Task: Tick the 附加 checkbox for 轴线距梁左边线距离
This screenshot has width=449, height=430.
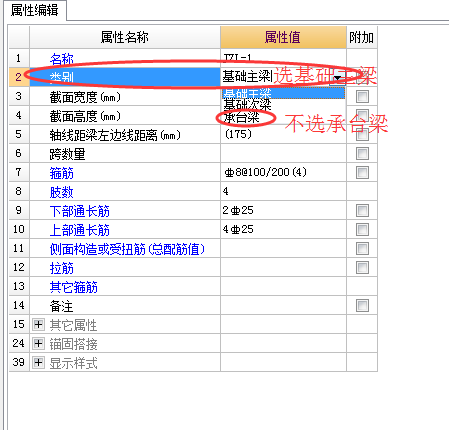Action: (x=362, y=135)
